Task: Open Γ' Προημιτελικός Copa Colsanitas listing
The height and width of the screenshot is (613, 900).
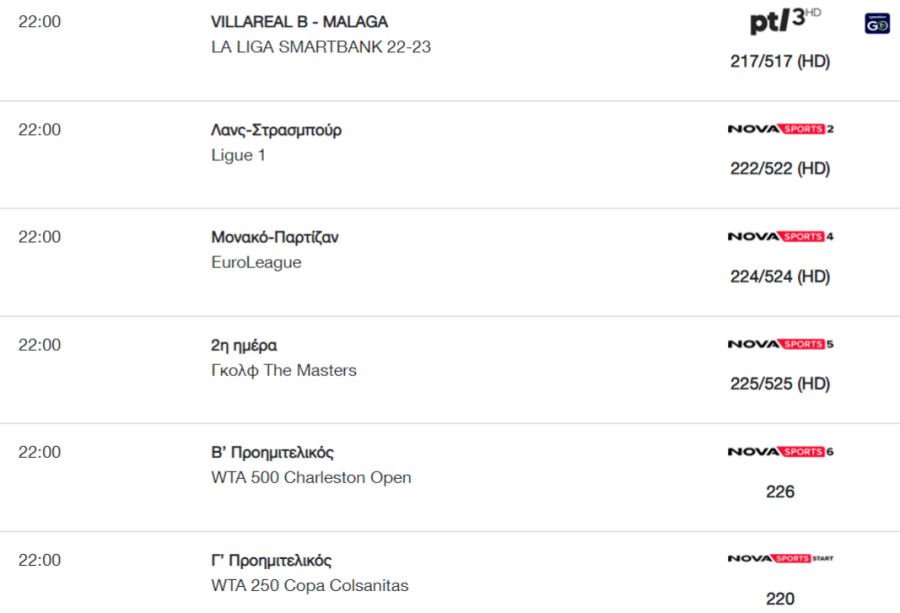Action: pos(271,561)
